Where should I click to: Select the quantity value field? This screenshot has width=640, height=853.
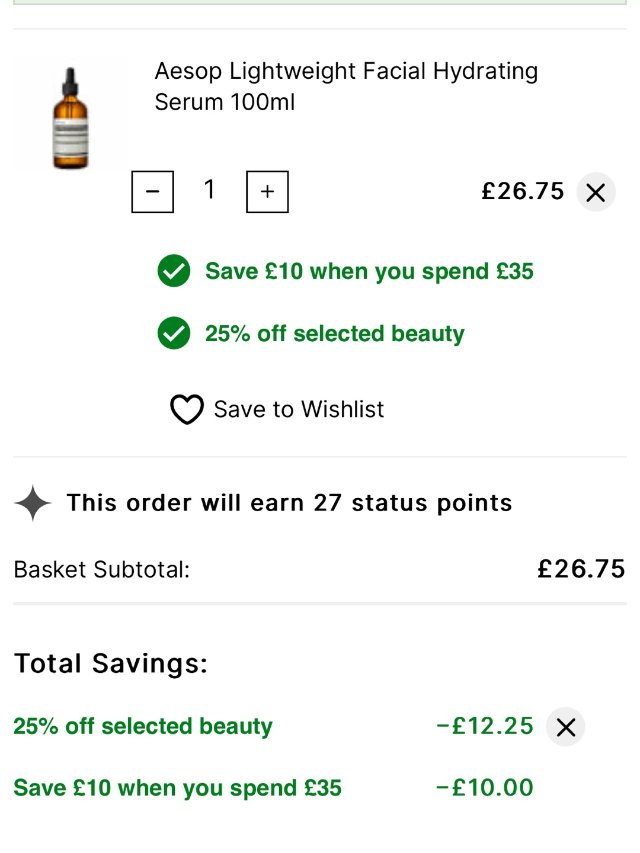coord(209,190)
